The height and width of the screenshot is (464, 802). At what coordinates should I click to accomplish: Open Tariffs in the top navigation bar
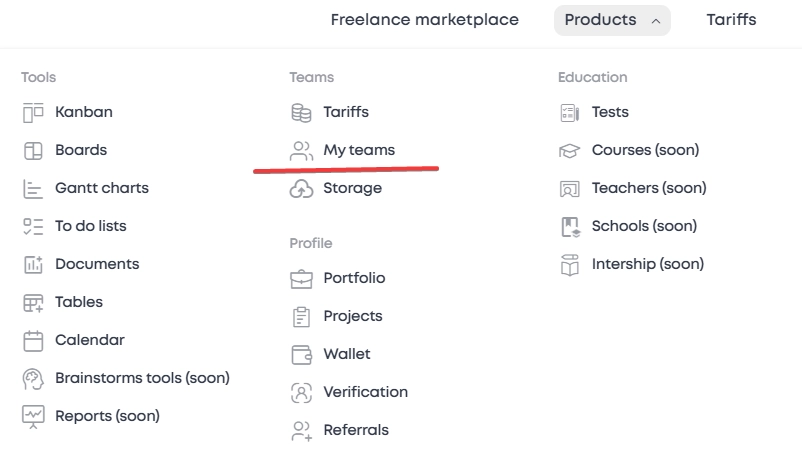point(731,20)
